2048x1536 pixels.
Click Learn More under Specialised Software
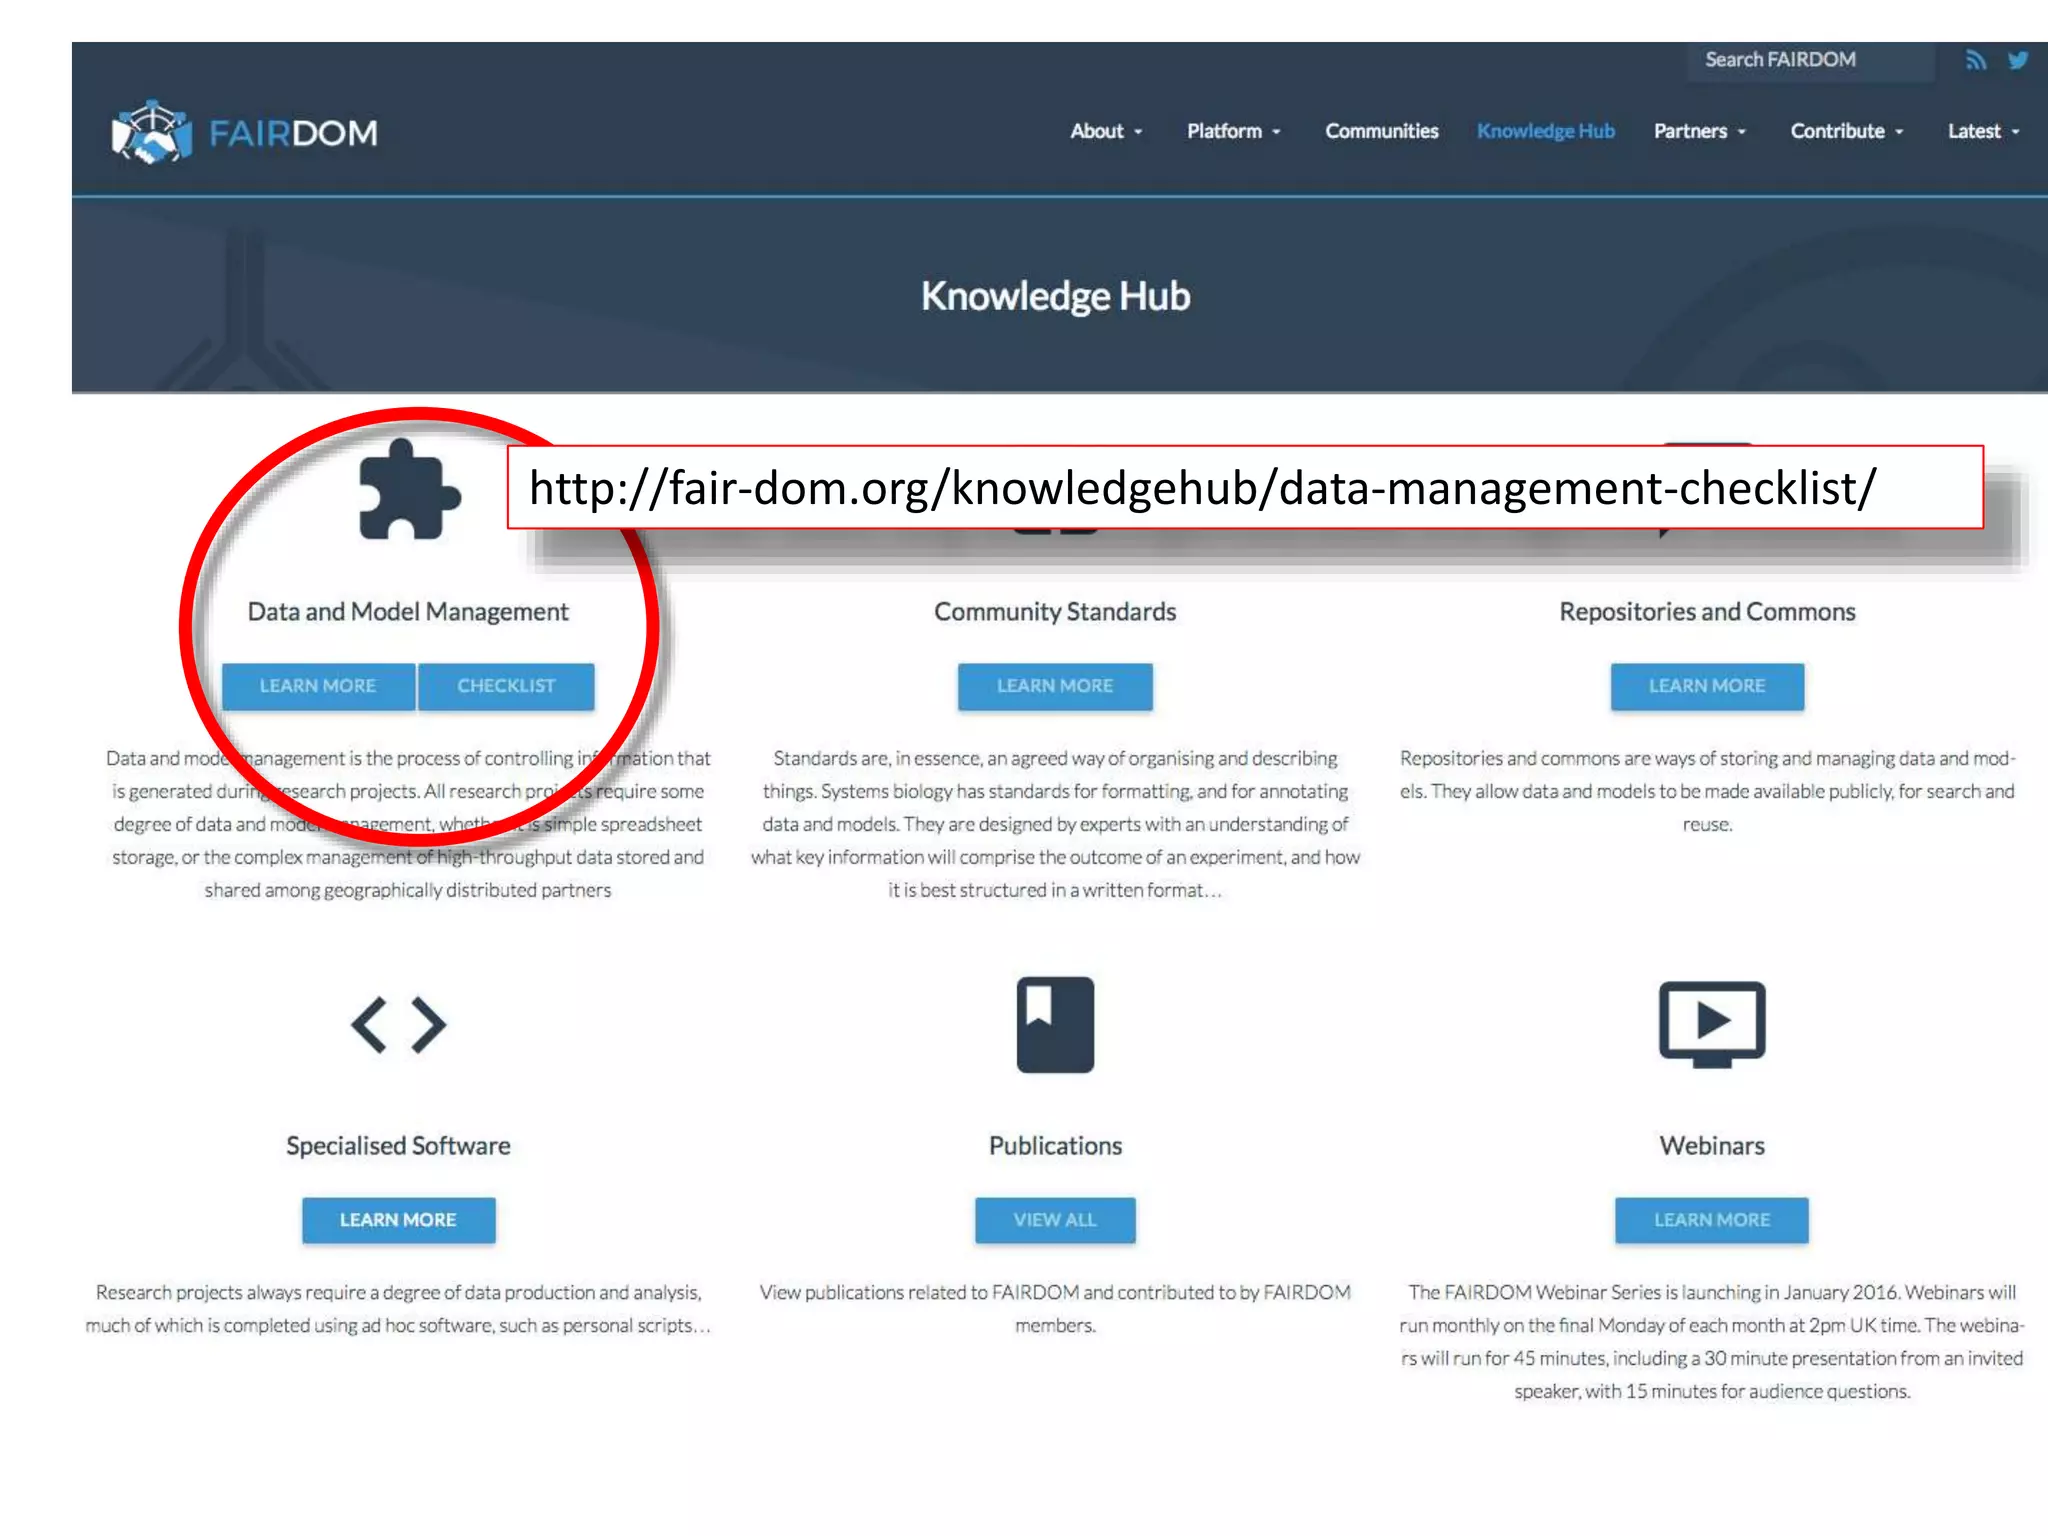[398, 1220]
